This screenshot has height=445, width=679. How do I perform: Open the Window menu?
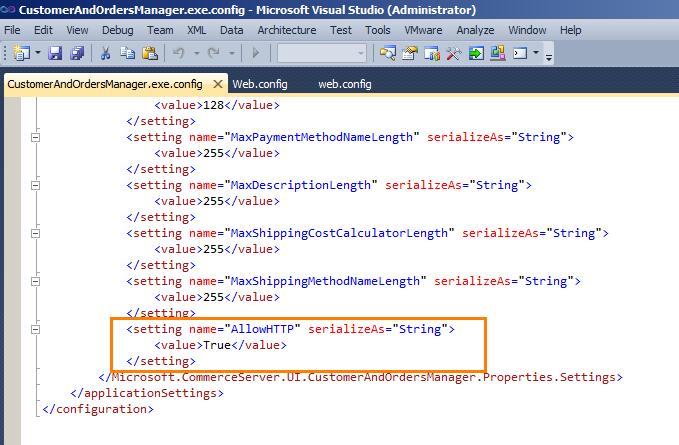527,30
